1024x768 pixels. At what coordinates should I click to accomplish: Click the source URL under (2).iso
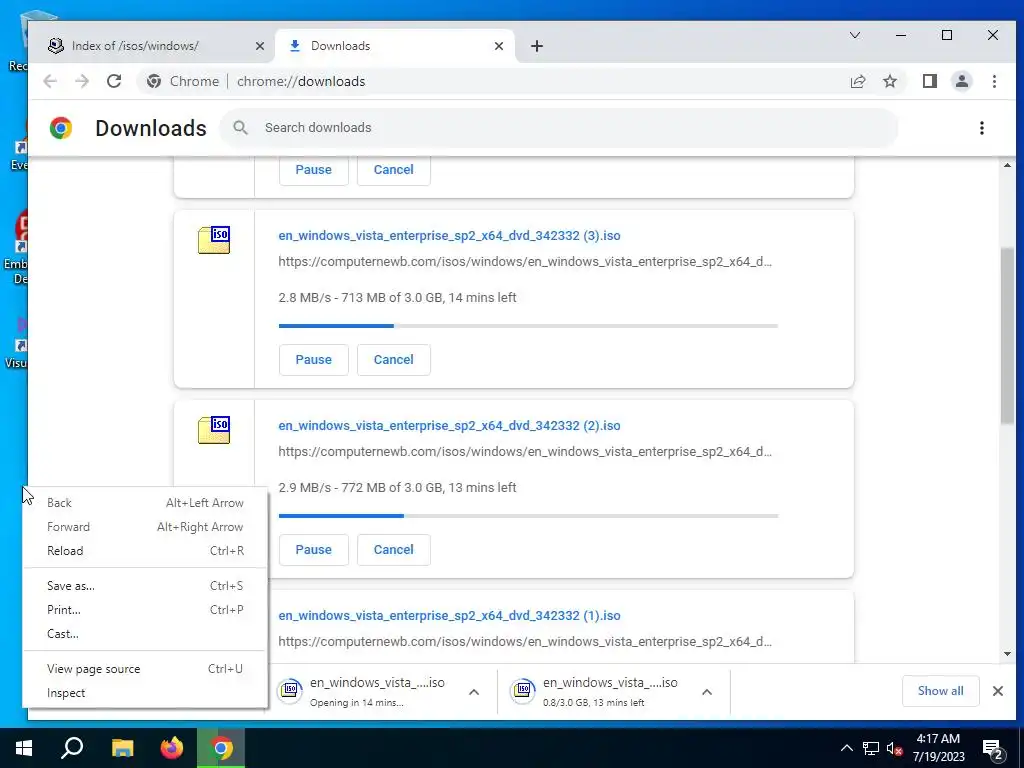[x=525, y=452]
